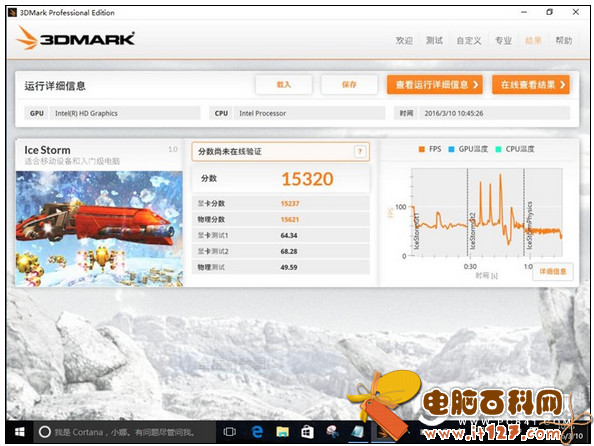Screen dimensions: 594x446
Task: Click the 3DMark logo
Action: click(76, 38)
